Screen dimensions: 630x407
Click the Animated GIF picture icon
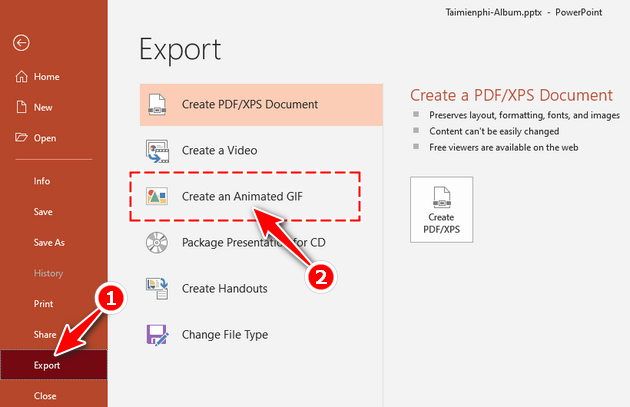point(157,196)
